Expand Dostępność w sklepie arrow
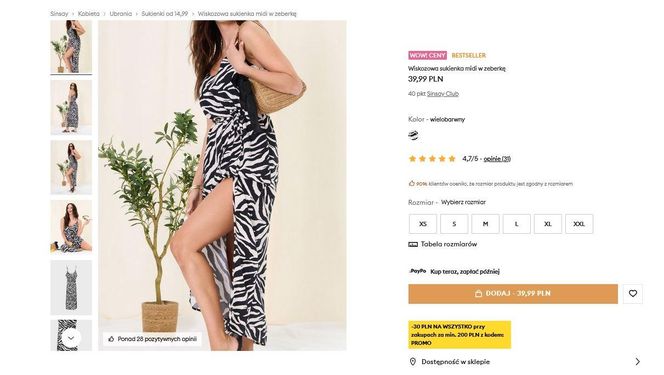 [638, 361]
